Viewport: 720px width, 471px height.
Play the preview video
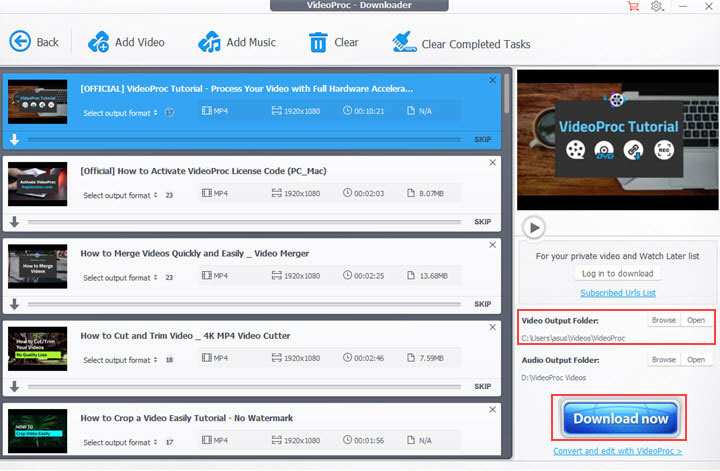(x=534, y=227)
